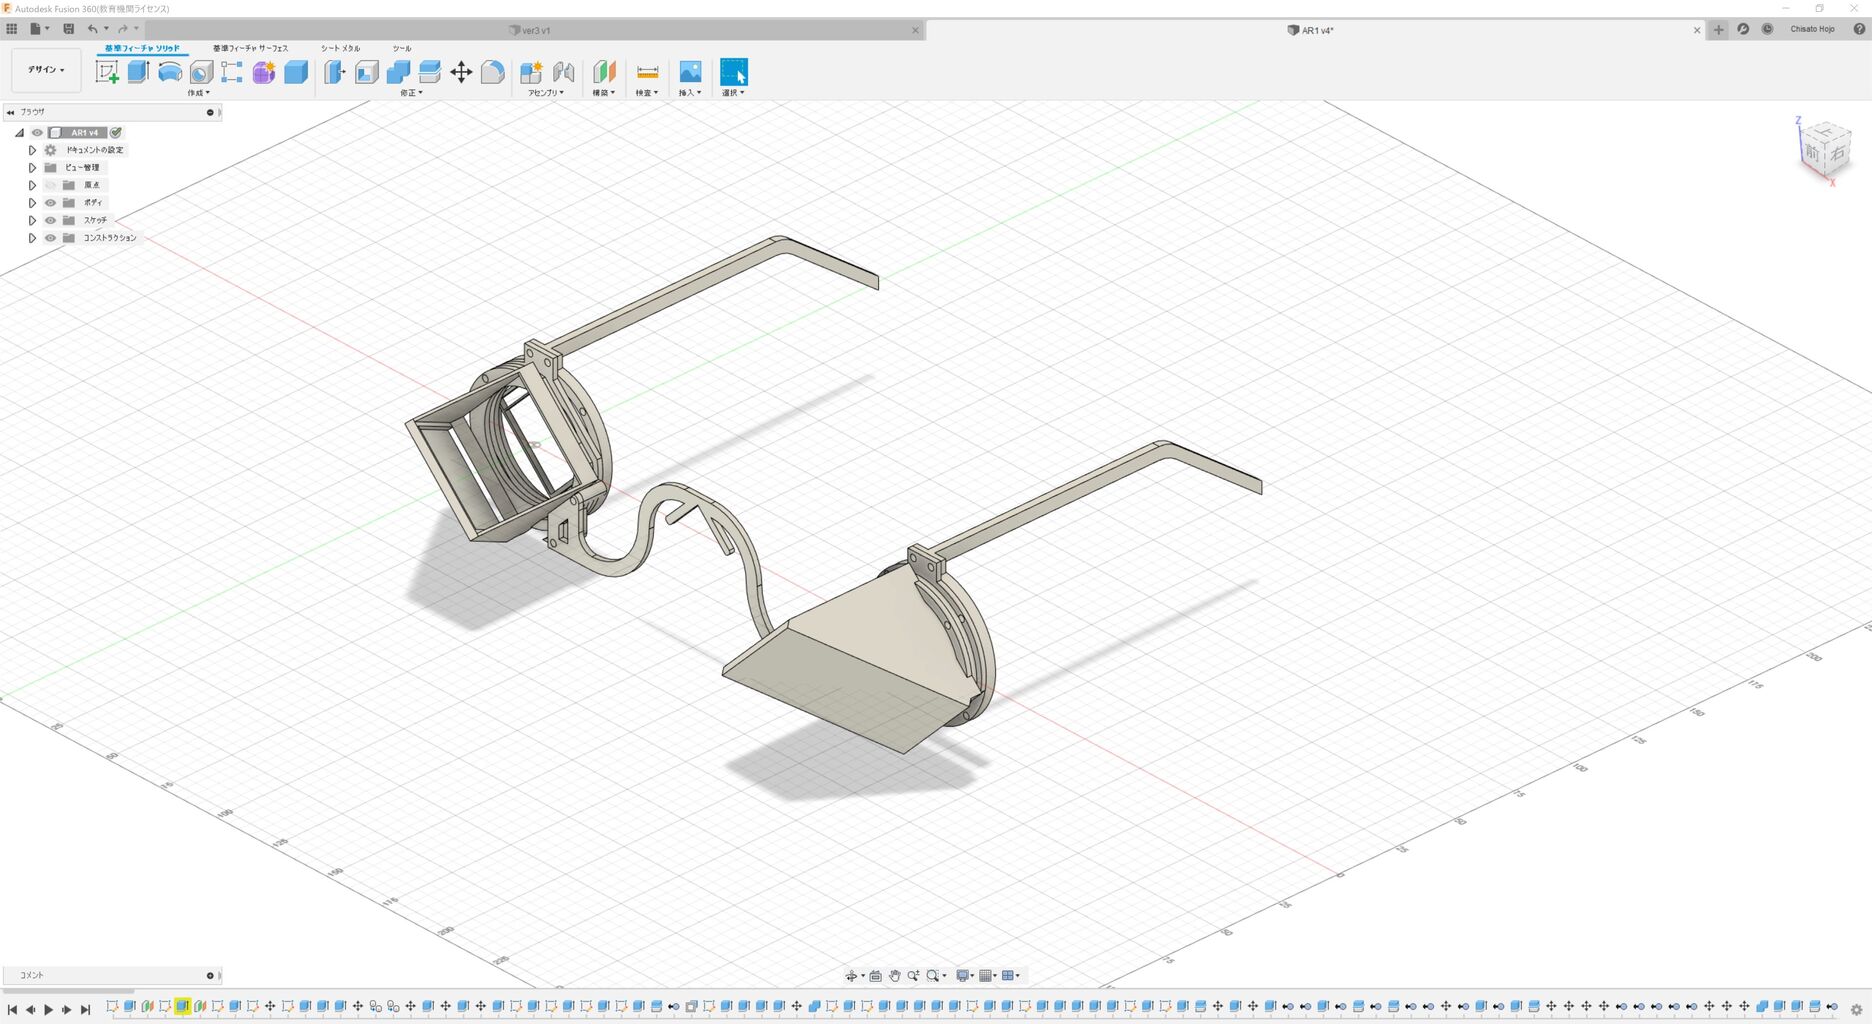Switch to the シート メタル tab
This screenshot has height=1024, width=1872.
pyautogui.click(x=340, y=48)
